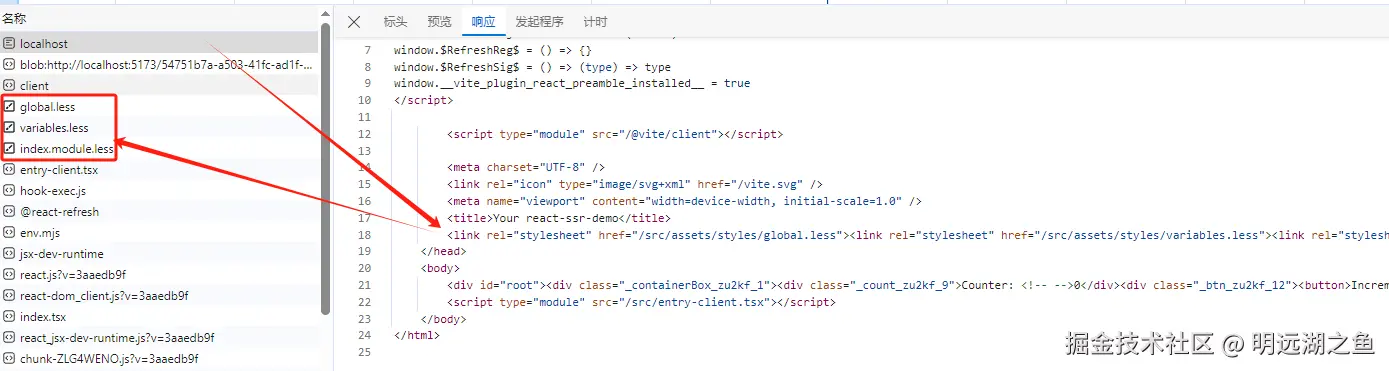Select the chunk-ZLG4WENO.js?v=3aaedb9f request
Image resolution: width=1389 pixels, height=371 pixels.
point(159,359)
